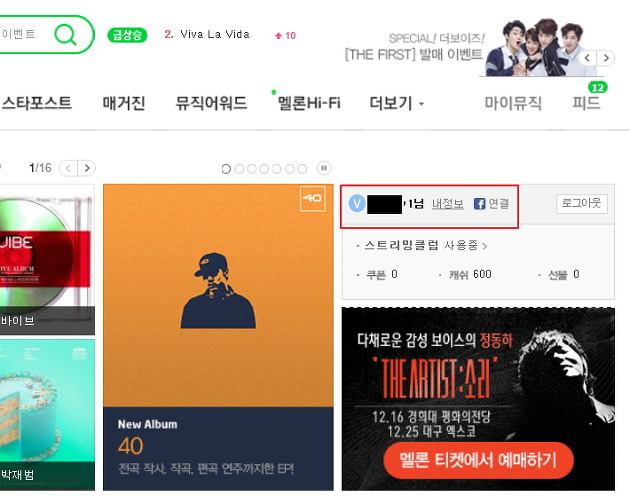Expand the 더보기 dropdown menu

click(397, 103)
